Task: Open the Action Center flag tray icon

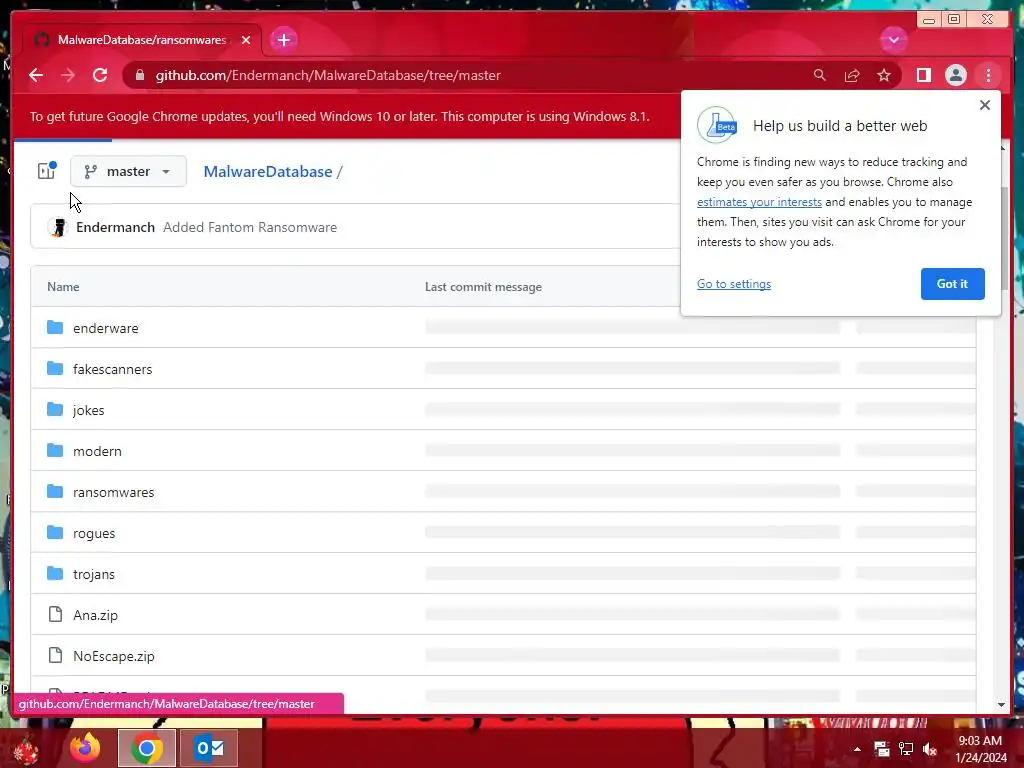Action: [x=882, y=749]
